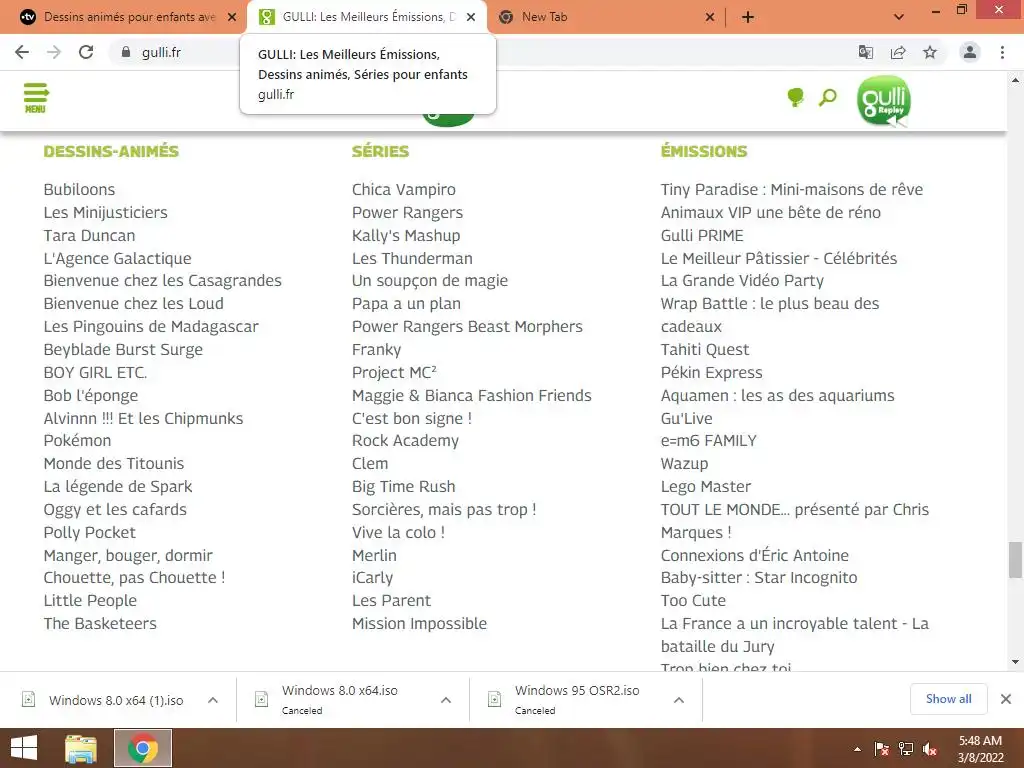This screenshot has height=768, width=1024.
Task: Open the Bubiloons link
Action: tap(79, 189)
